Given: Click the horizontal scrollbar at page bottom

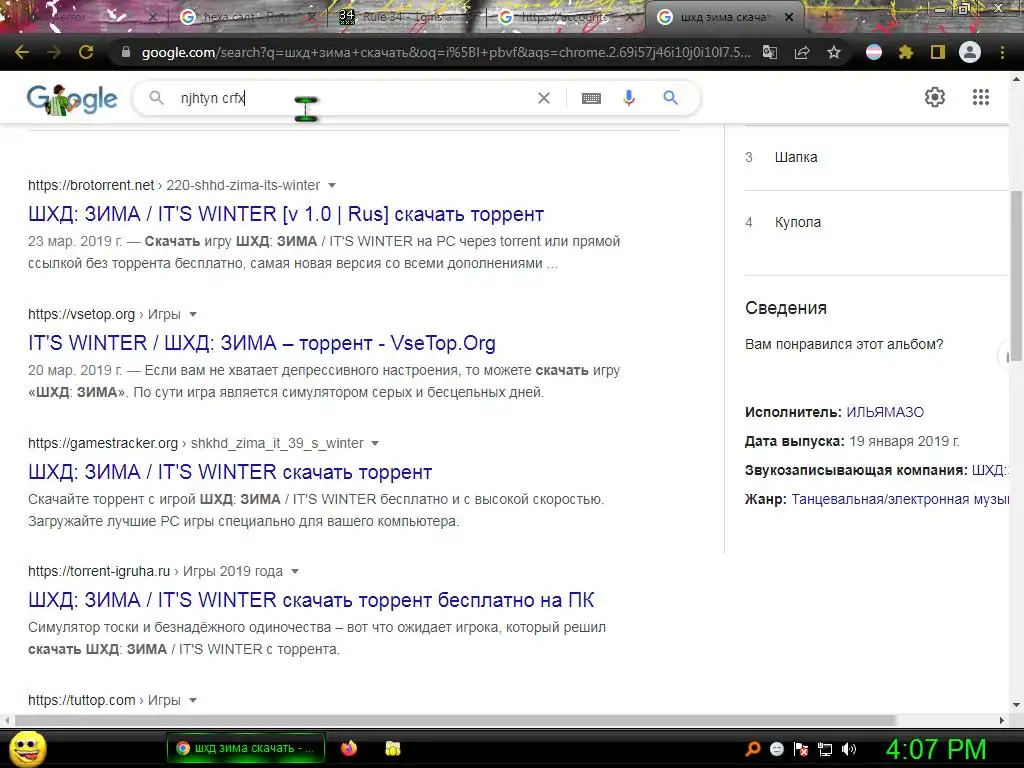Looking at the screenshot, I should pos(455,720).
